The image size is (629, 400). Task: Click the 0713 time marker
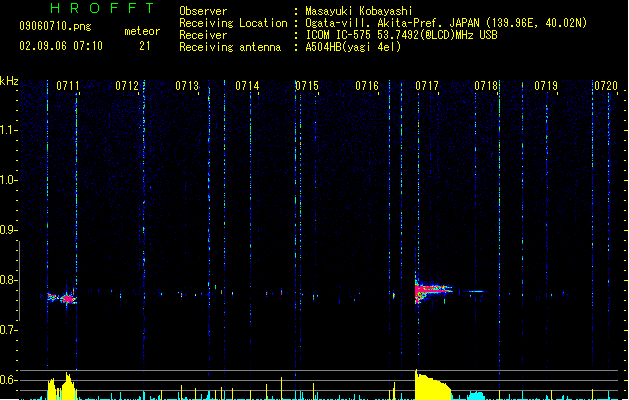(187, 86)
